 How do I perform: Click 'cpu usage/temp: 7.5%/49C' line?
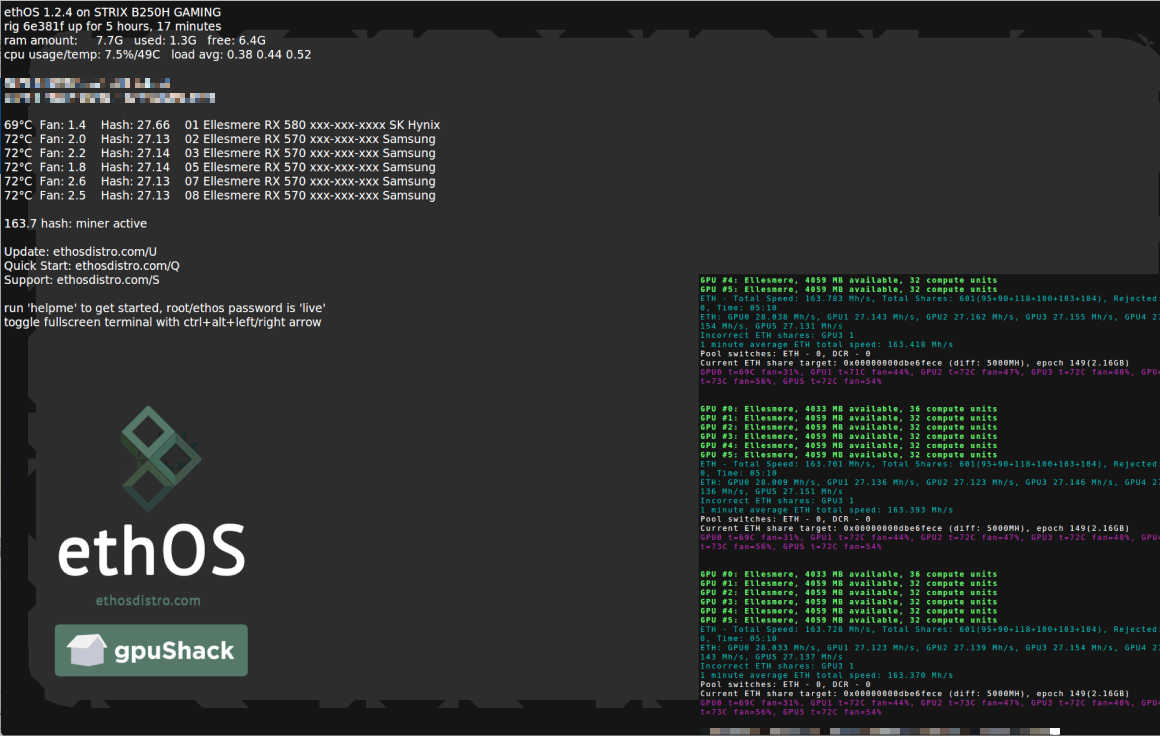click(x=82, y=54)
